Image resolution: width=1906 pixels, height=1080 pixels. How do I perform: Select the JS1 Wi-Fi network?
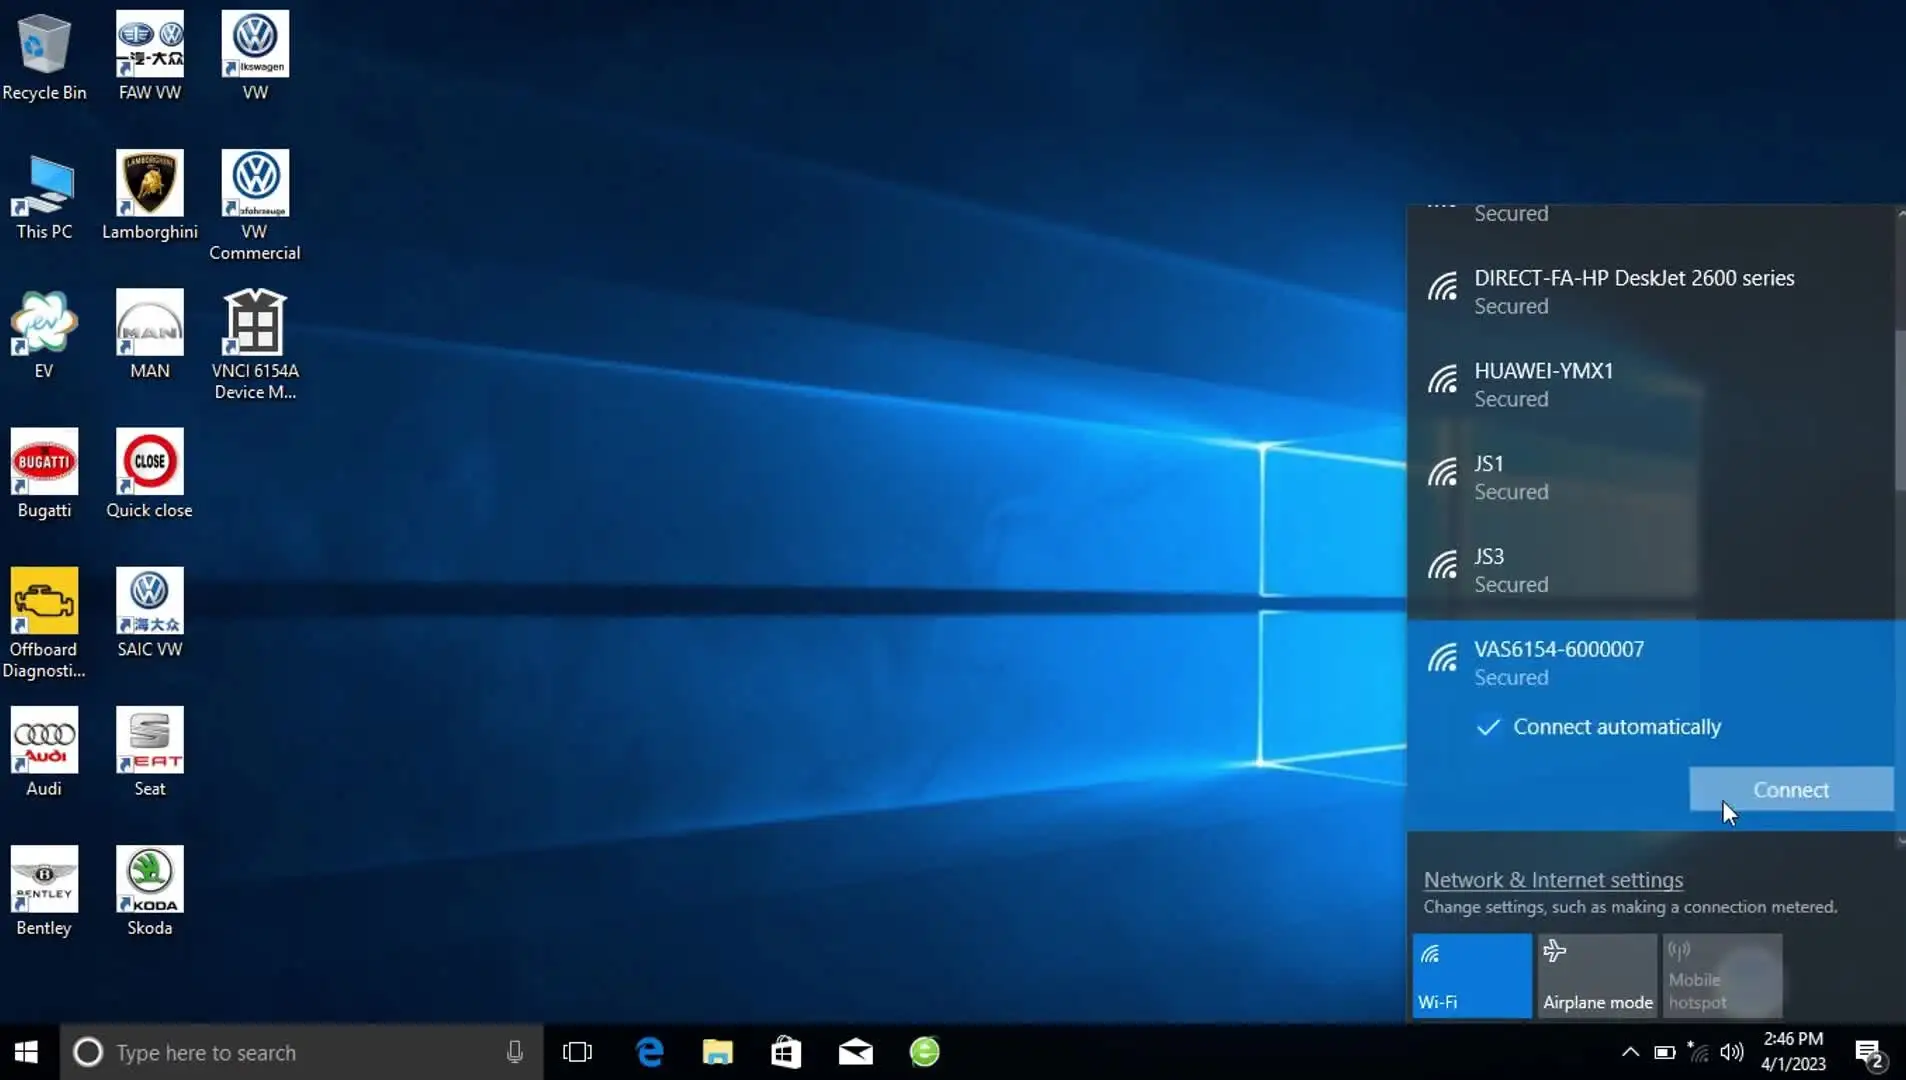tap(1650, 478)
